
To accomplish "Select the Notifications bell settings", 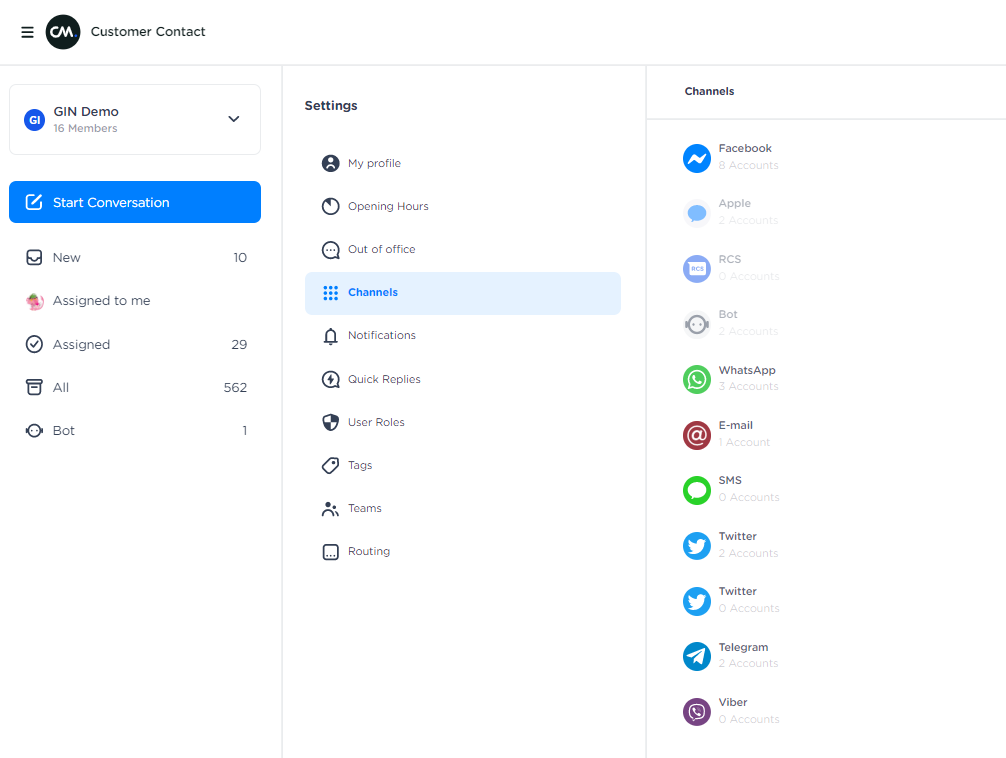I will pyautogui.click(x=381, y=336).
